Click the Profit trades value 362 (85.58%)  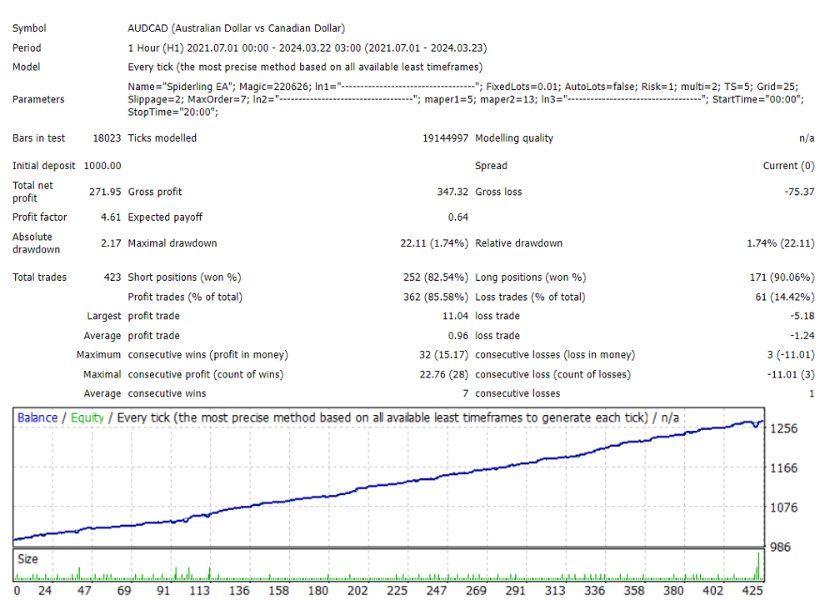(435, 297)
